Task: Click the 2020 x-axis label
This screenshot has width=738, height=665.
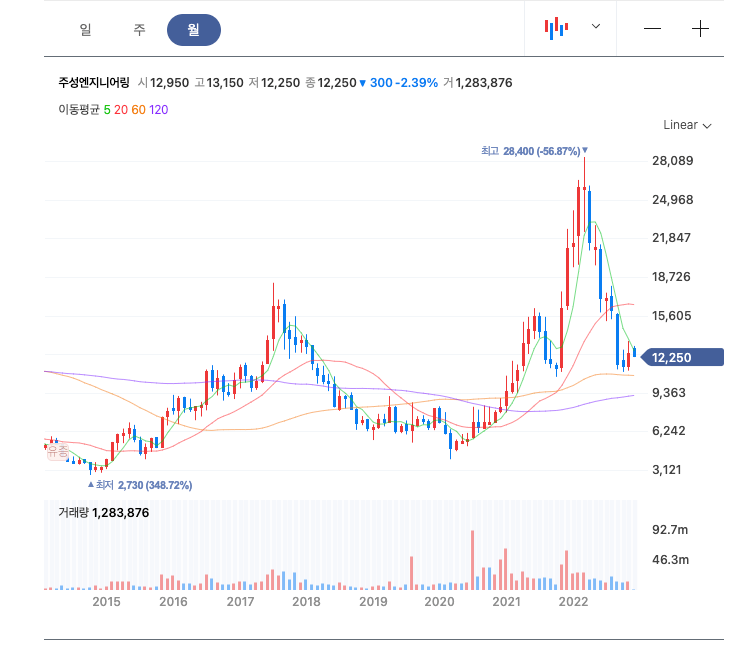Action: [440, 601]
